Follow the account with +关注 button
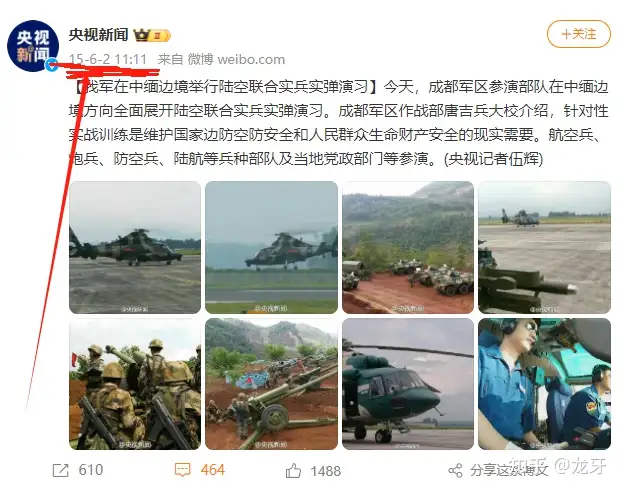Viewport: 623px width, 492px height. [578, 34]
